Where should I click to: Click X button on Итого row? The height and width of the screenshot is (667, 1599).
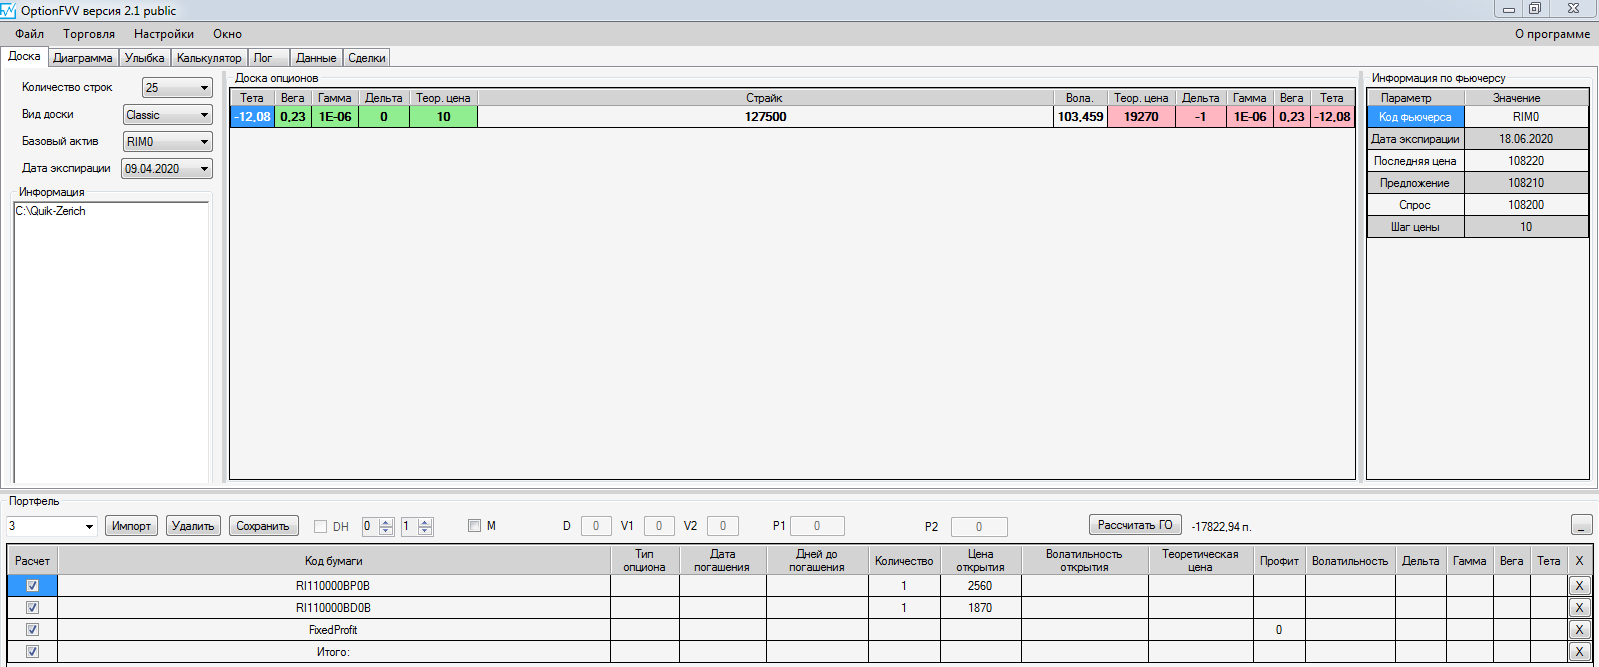tap(1579, 652)
